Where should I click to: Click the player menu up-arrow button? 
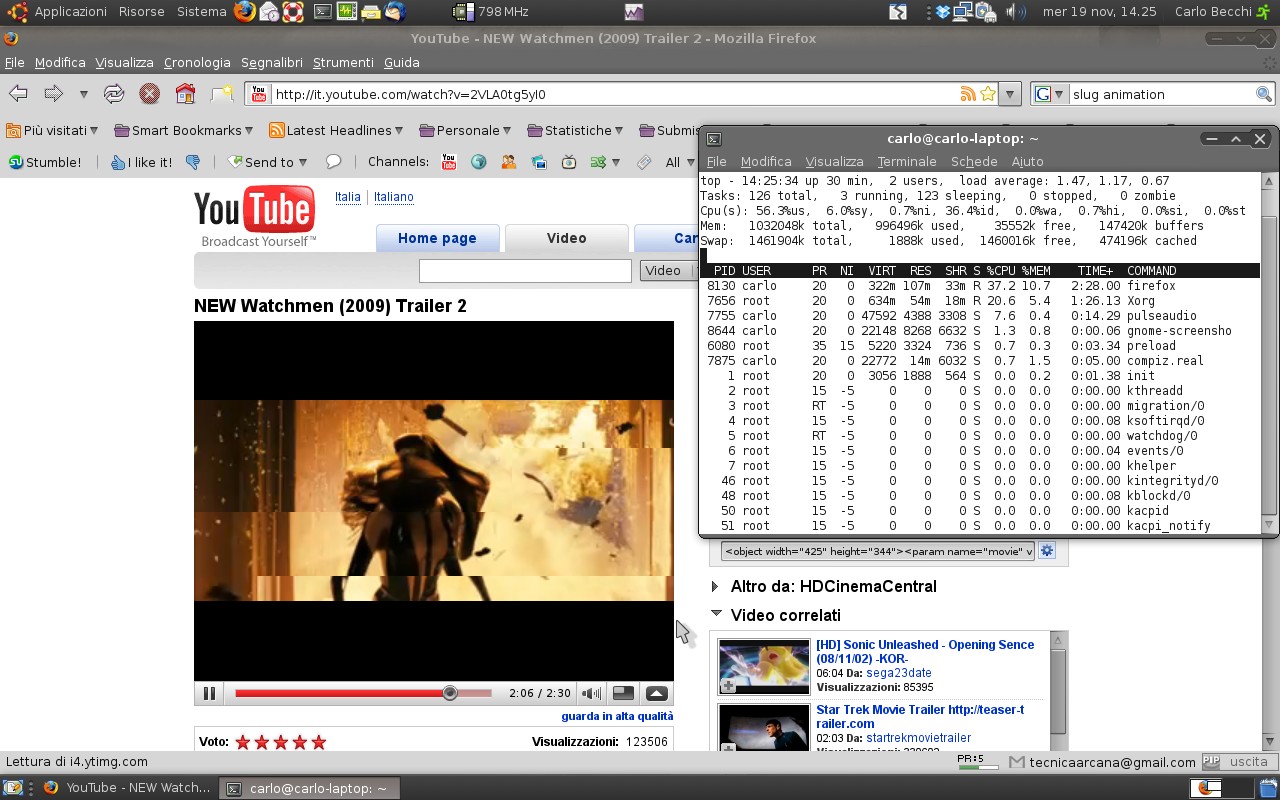point(657,693)
